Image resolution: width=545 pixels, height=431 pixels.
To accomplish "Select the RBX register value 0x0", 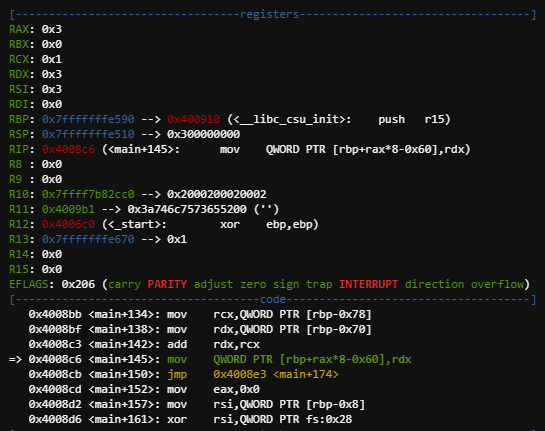I will tap(52, 44).
